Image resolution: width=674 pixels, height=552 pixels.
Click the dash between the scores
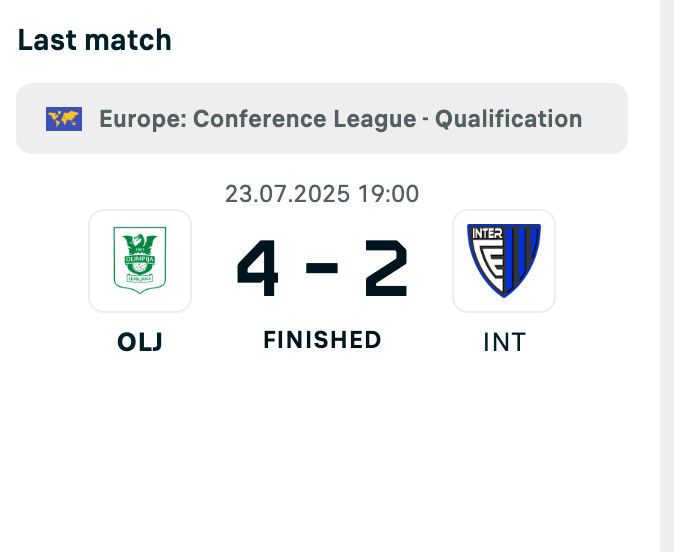pyautogui.click(x=322, y=268)
